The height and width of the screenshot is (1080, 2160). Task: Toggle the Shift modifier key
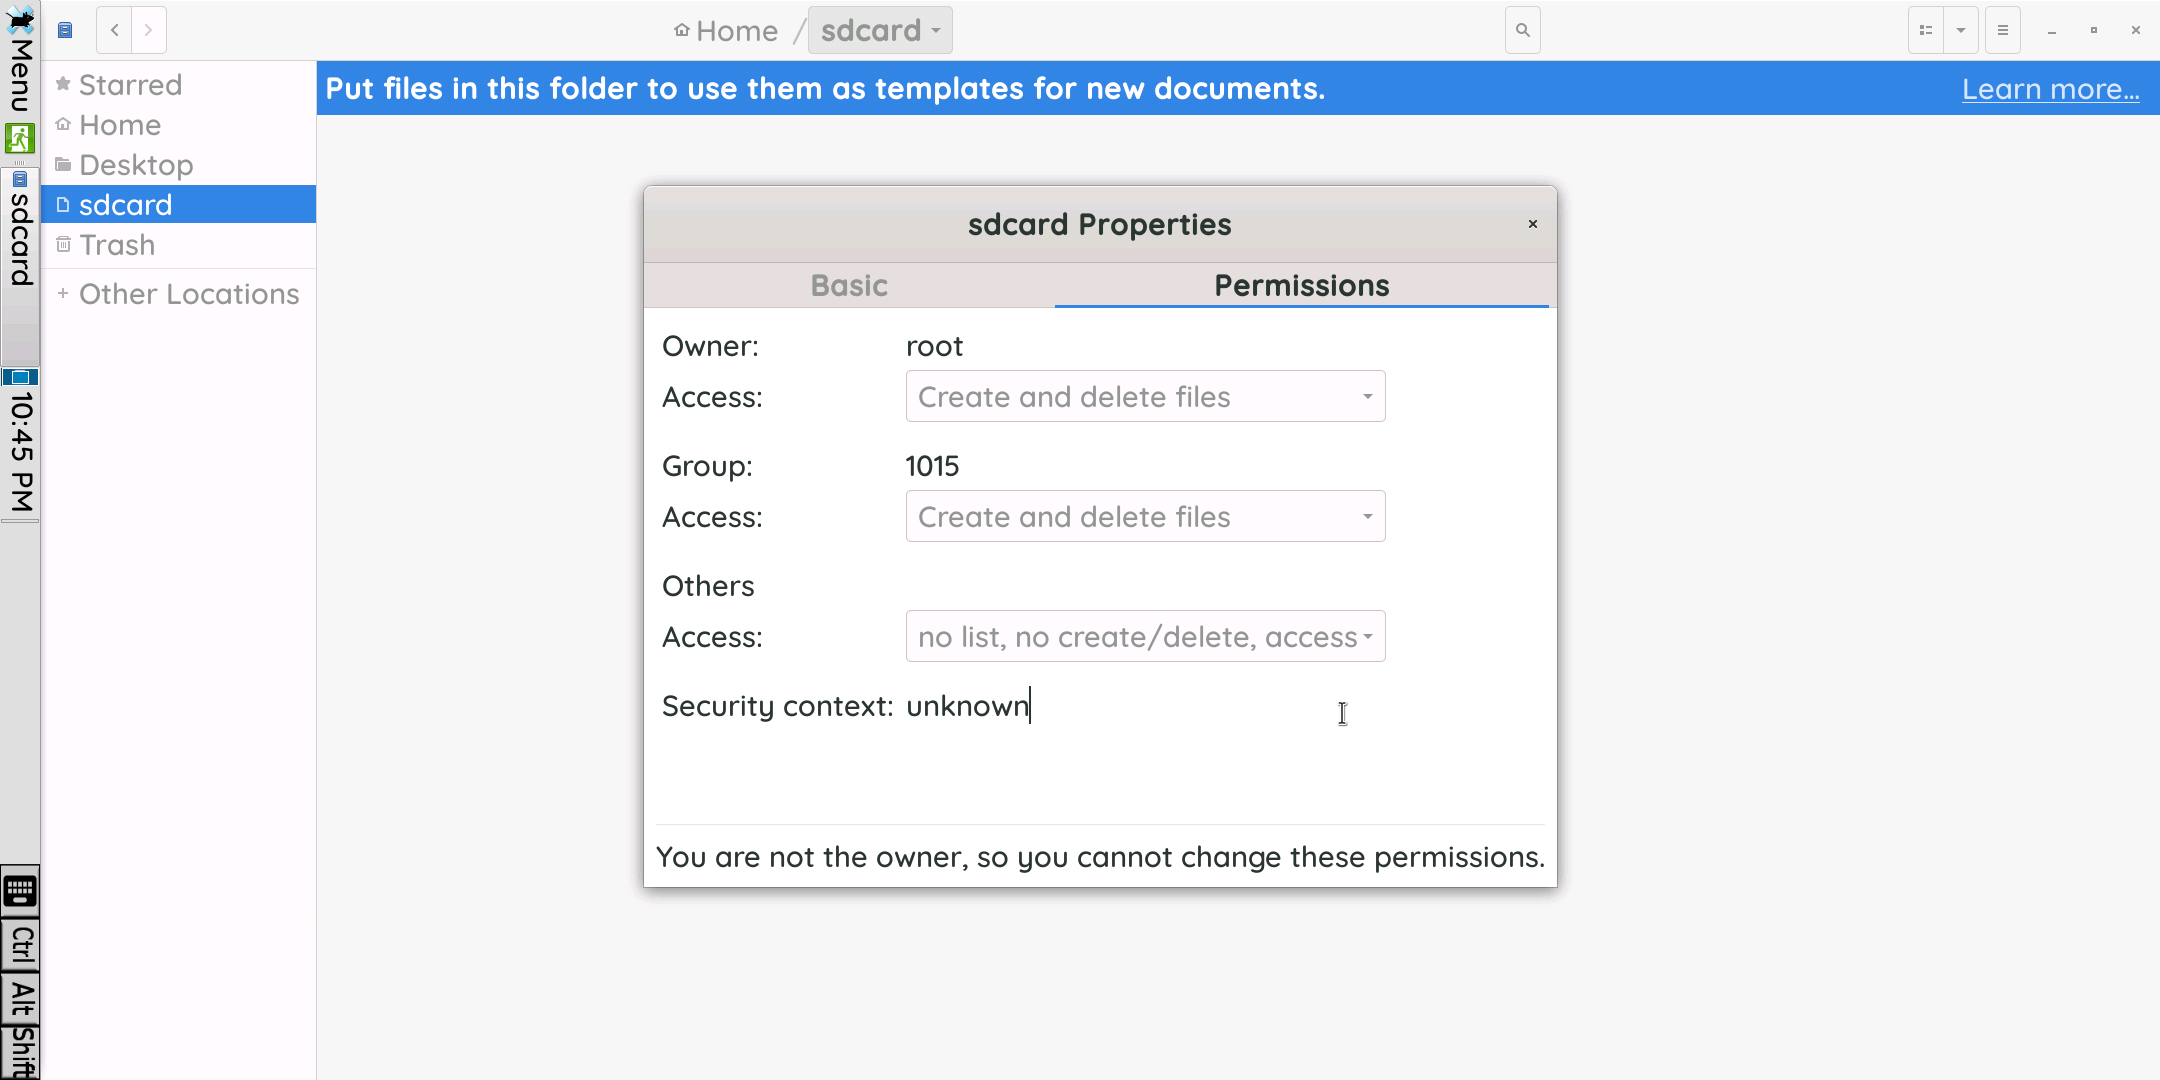20,1052
